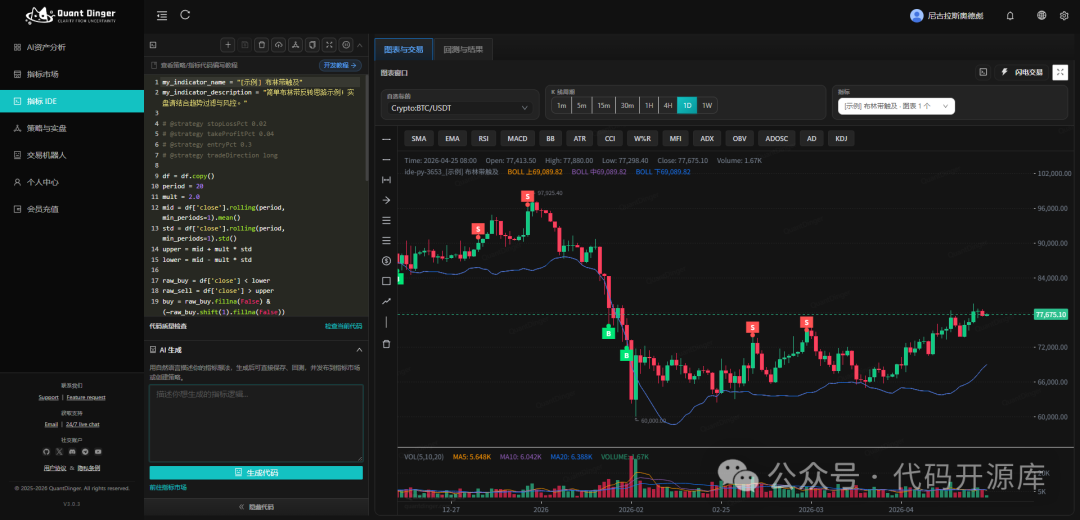
Task: Toggle the KDJ indicator
Action: [x=841, y=138]
